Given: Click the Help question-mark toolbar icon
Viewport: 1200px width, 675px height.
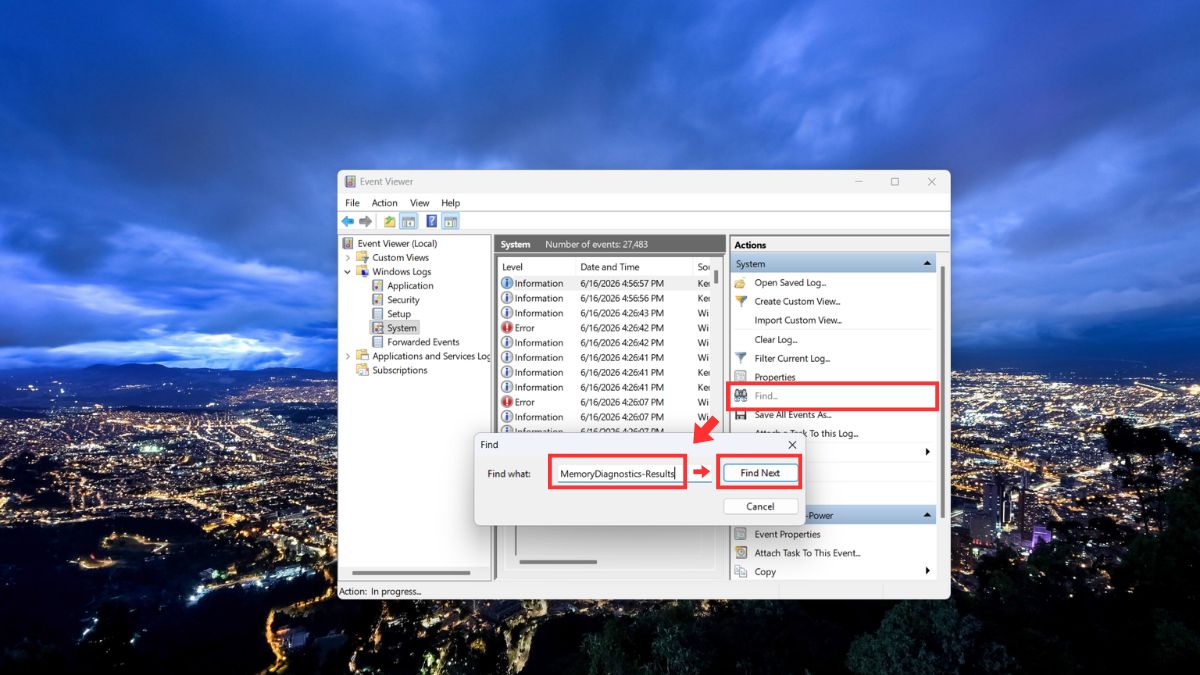Looking at the screenshot, I should [x=431, y=222].
